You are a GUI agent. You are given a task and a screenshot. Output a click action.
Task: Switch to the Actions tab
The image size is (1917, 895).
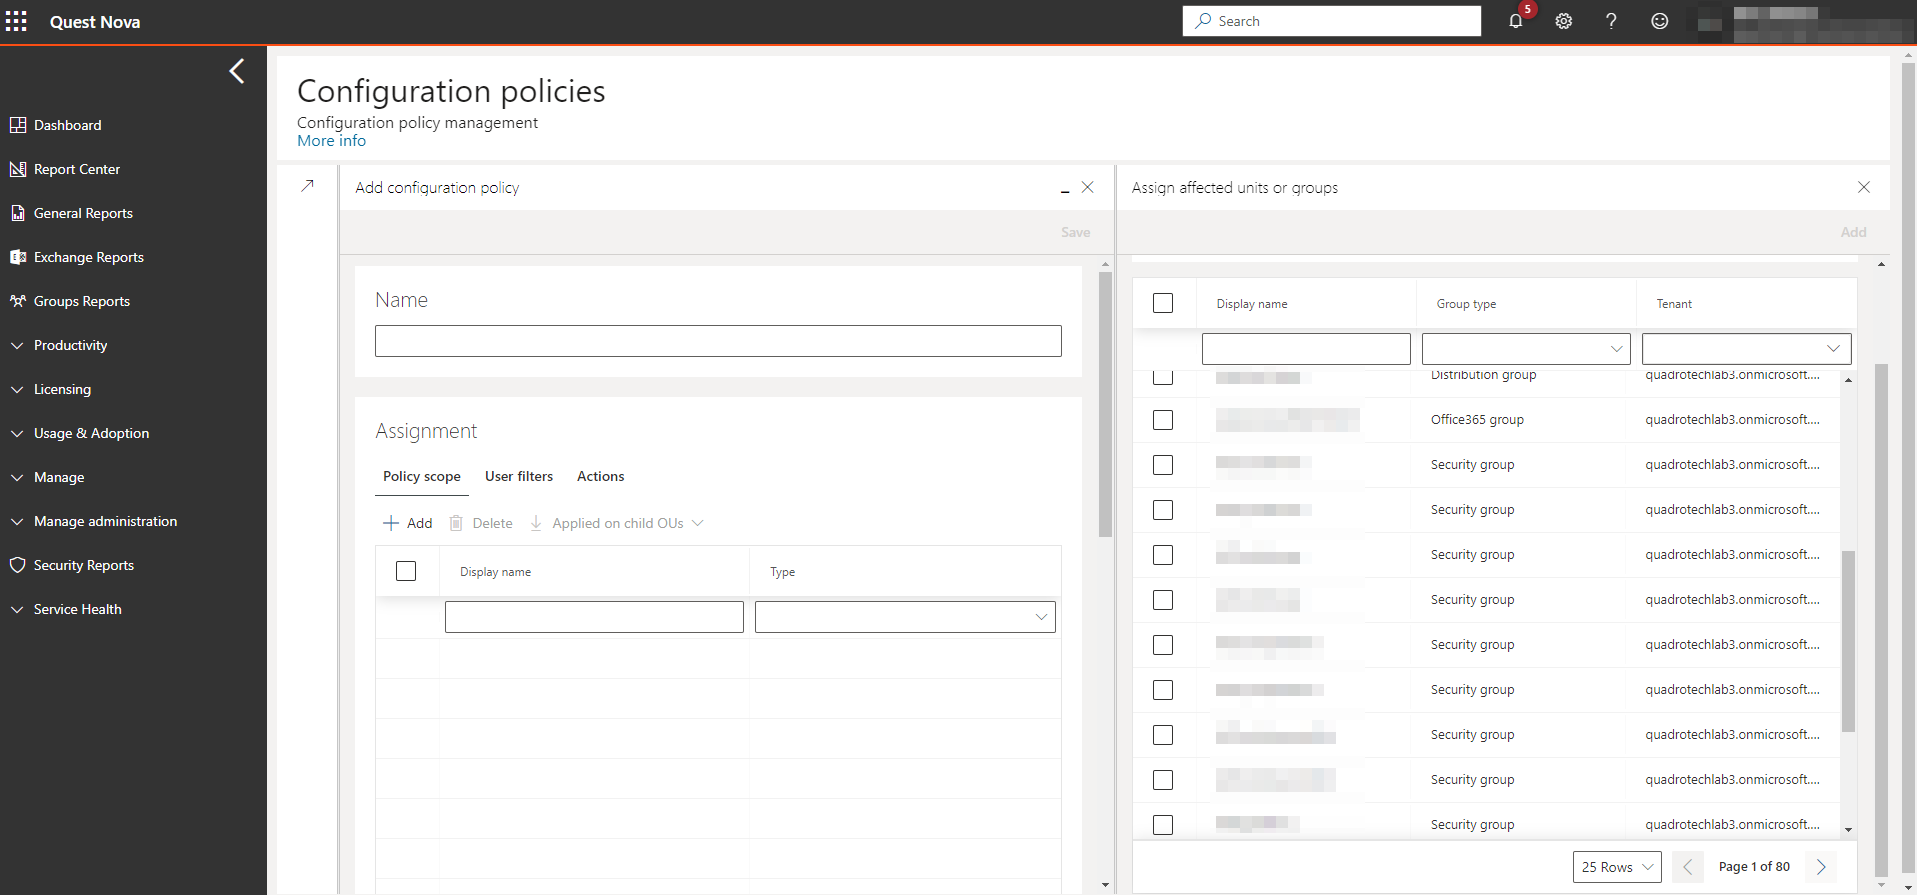point(600,476)
